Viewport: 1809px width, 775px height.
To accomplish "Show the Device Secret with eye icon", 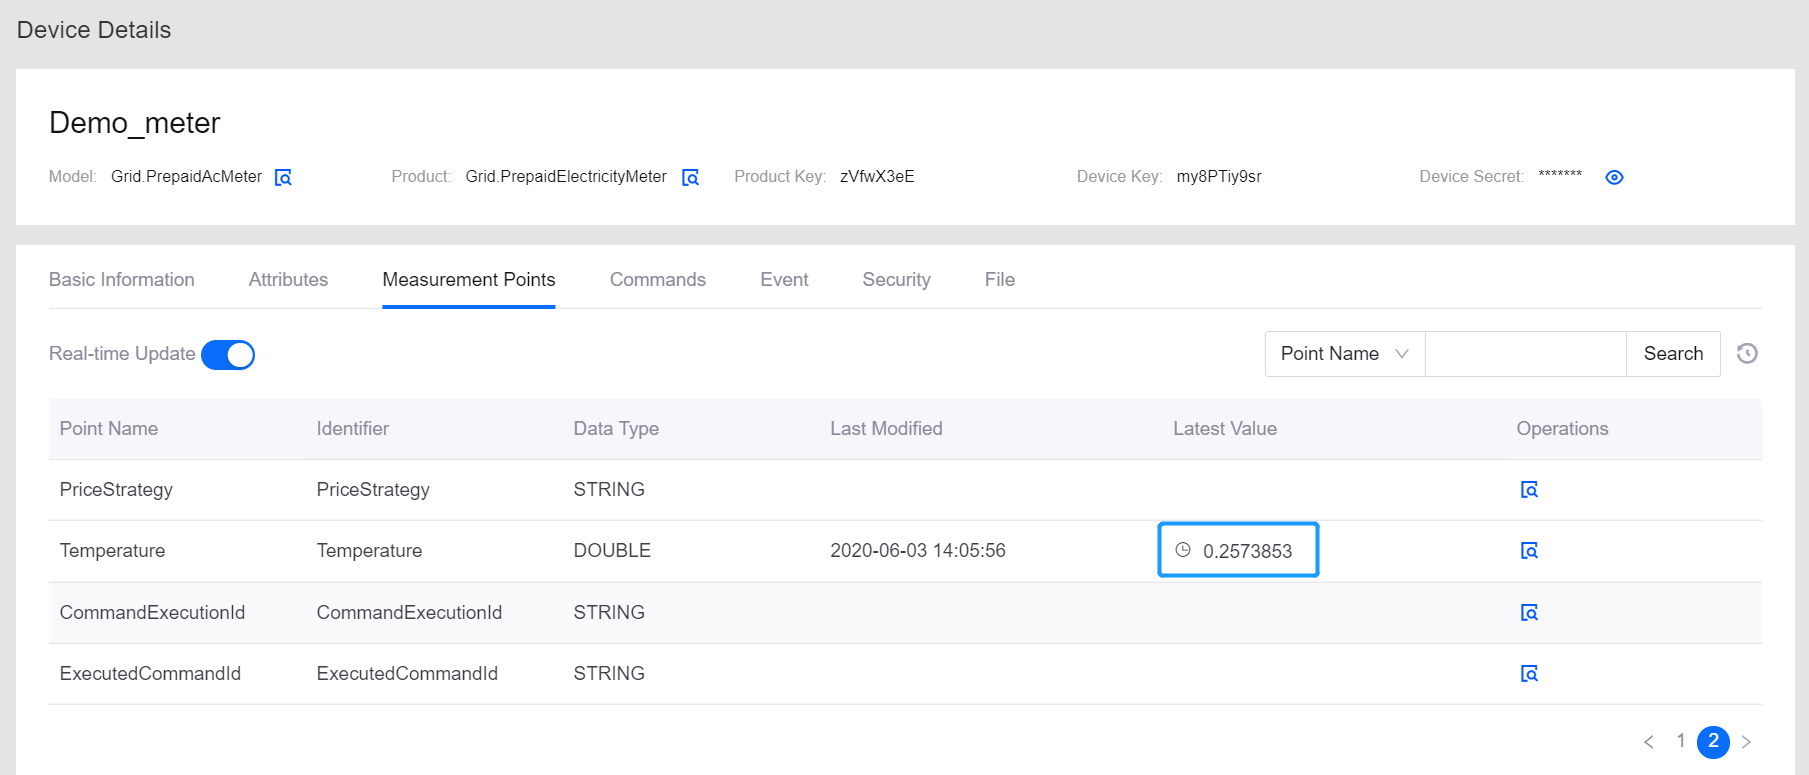I will pos(1614,178).
